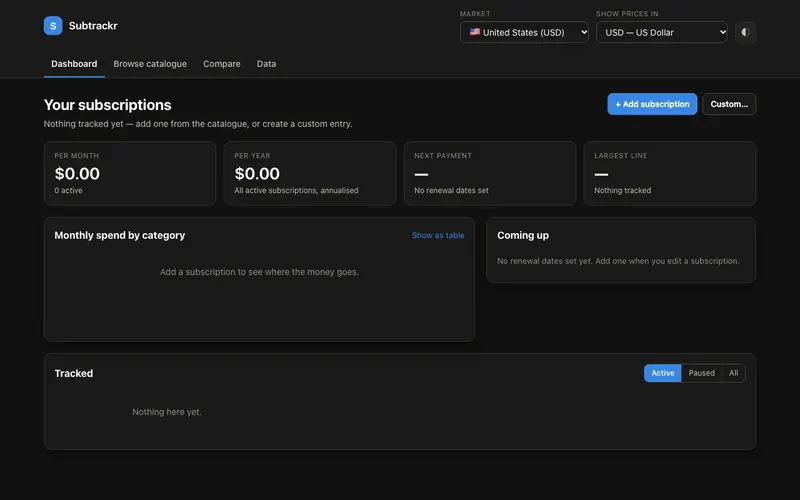Click the 'Nothing tracked' text

pyautogui.click(x=622, y=190)
